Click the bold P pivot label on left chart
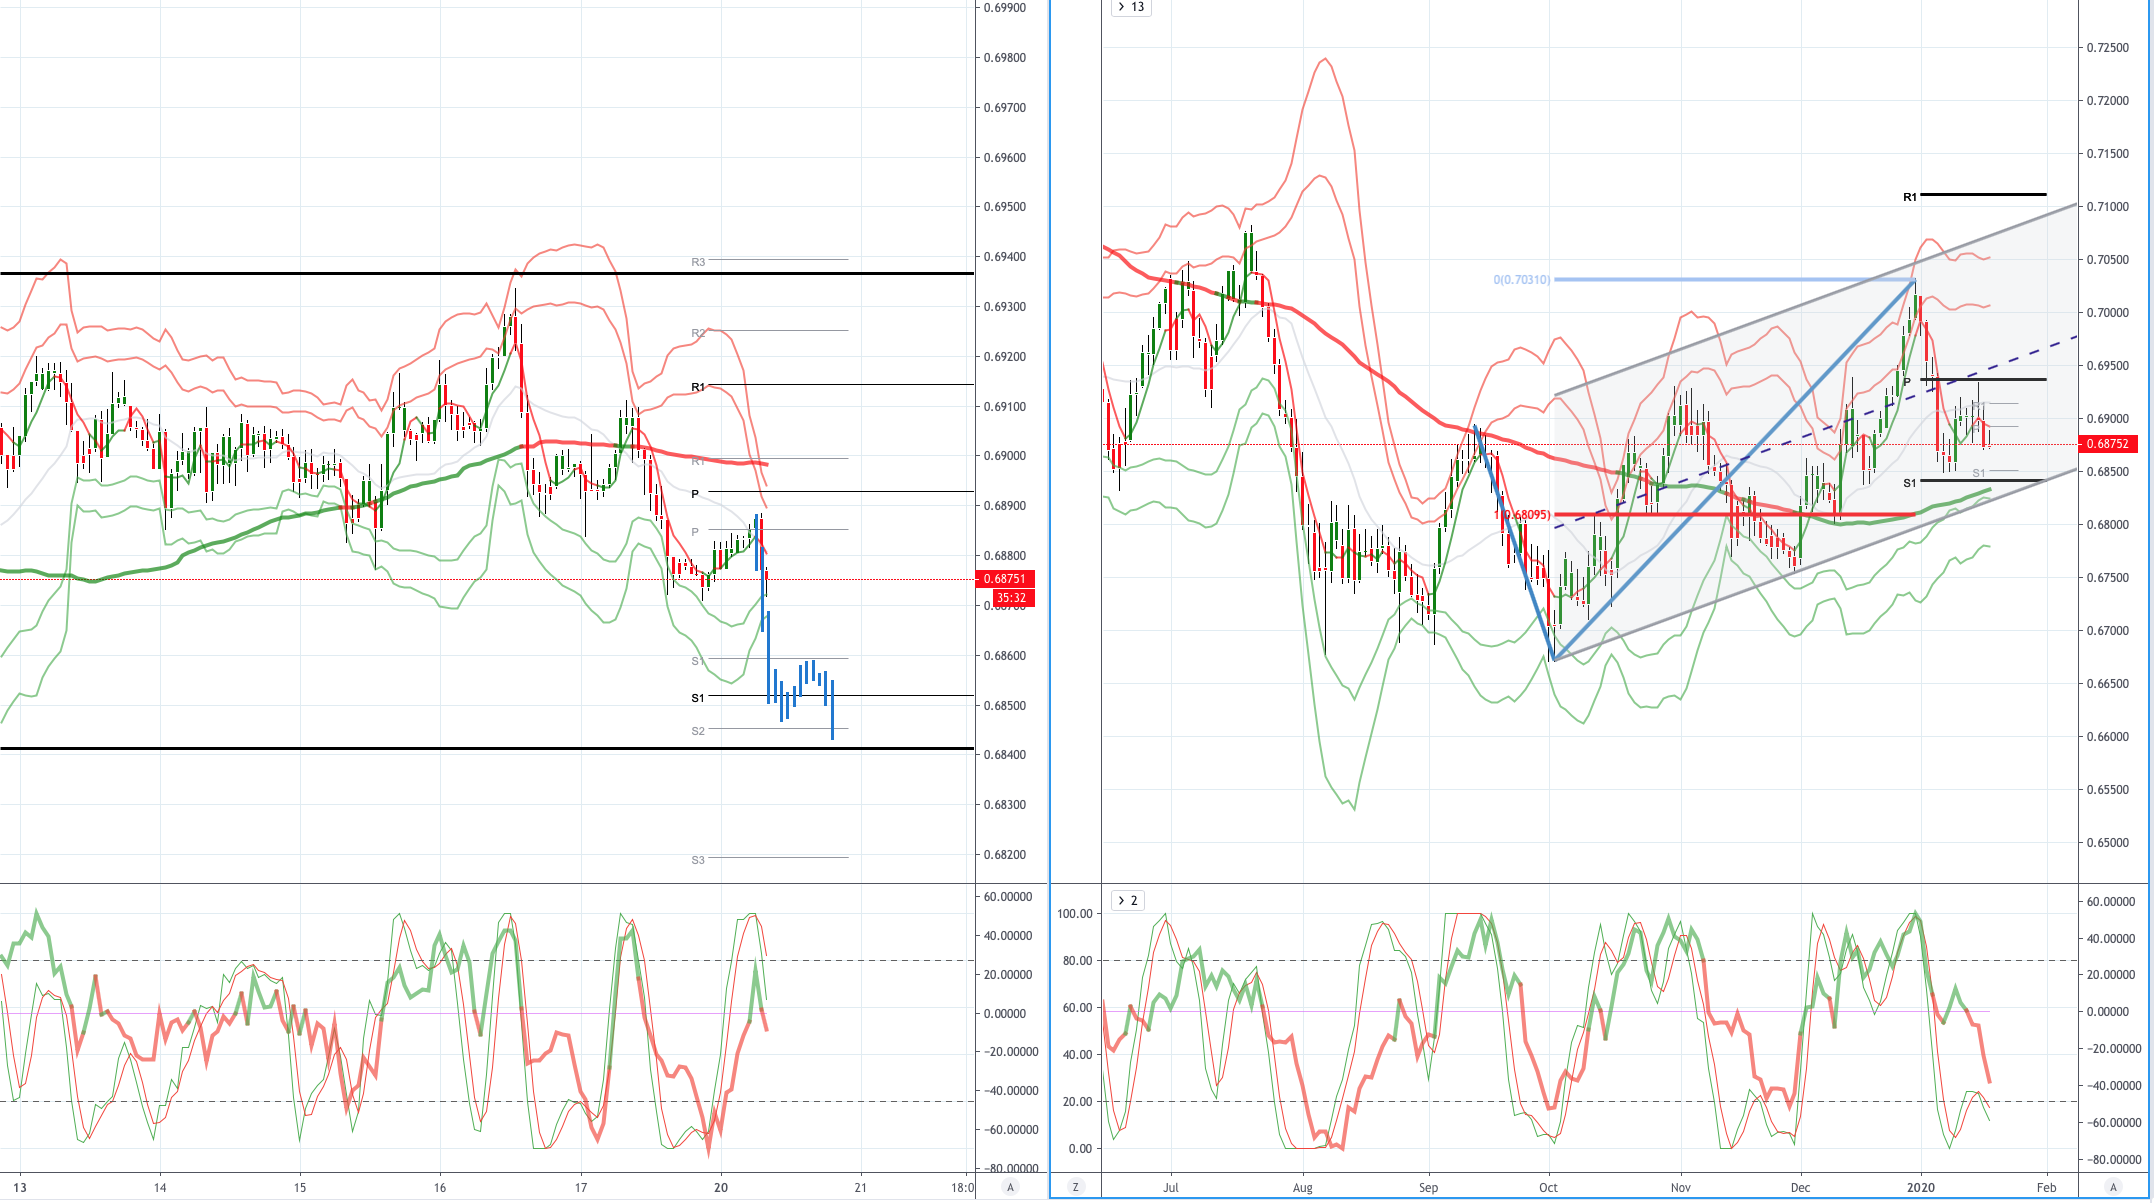Screen dimensions: 2154x1203 point(695,494)
